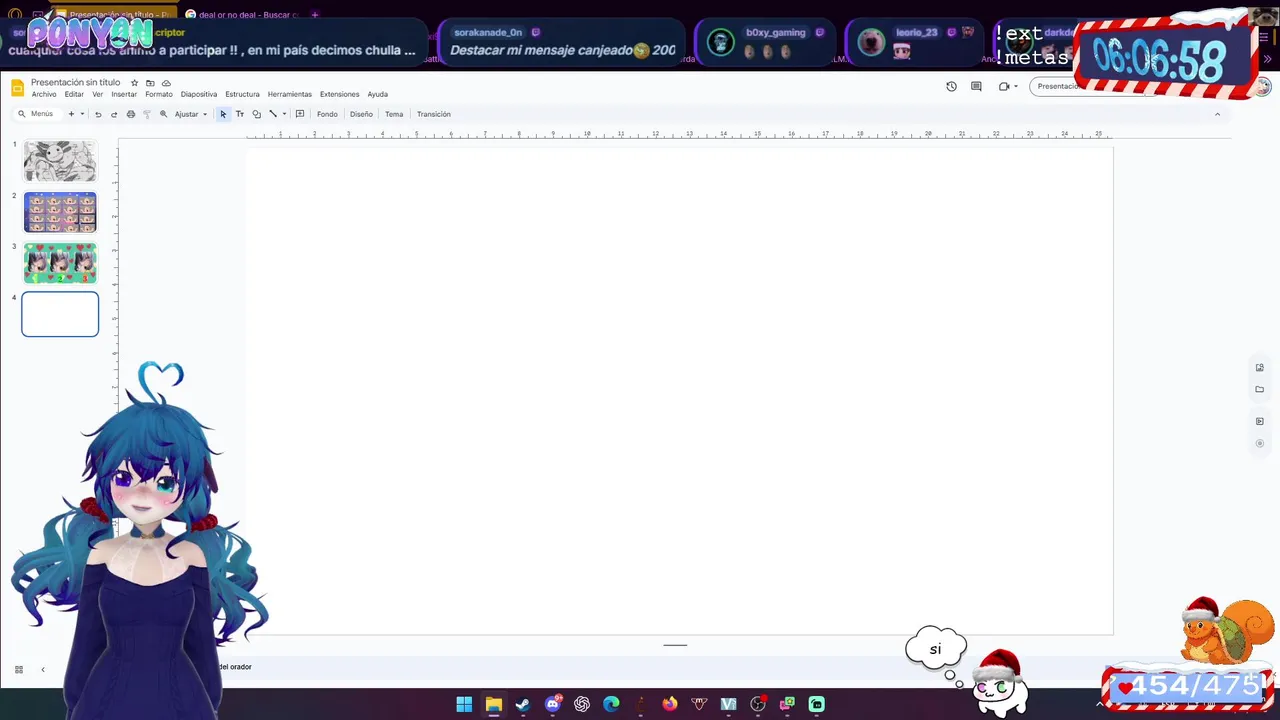Star the presentation title
This screenshot has width=1280, height=720.
click(x=134, y=83)
